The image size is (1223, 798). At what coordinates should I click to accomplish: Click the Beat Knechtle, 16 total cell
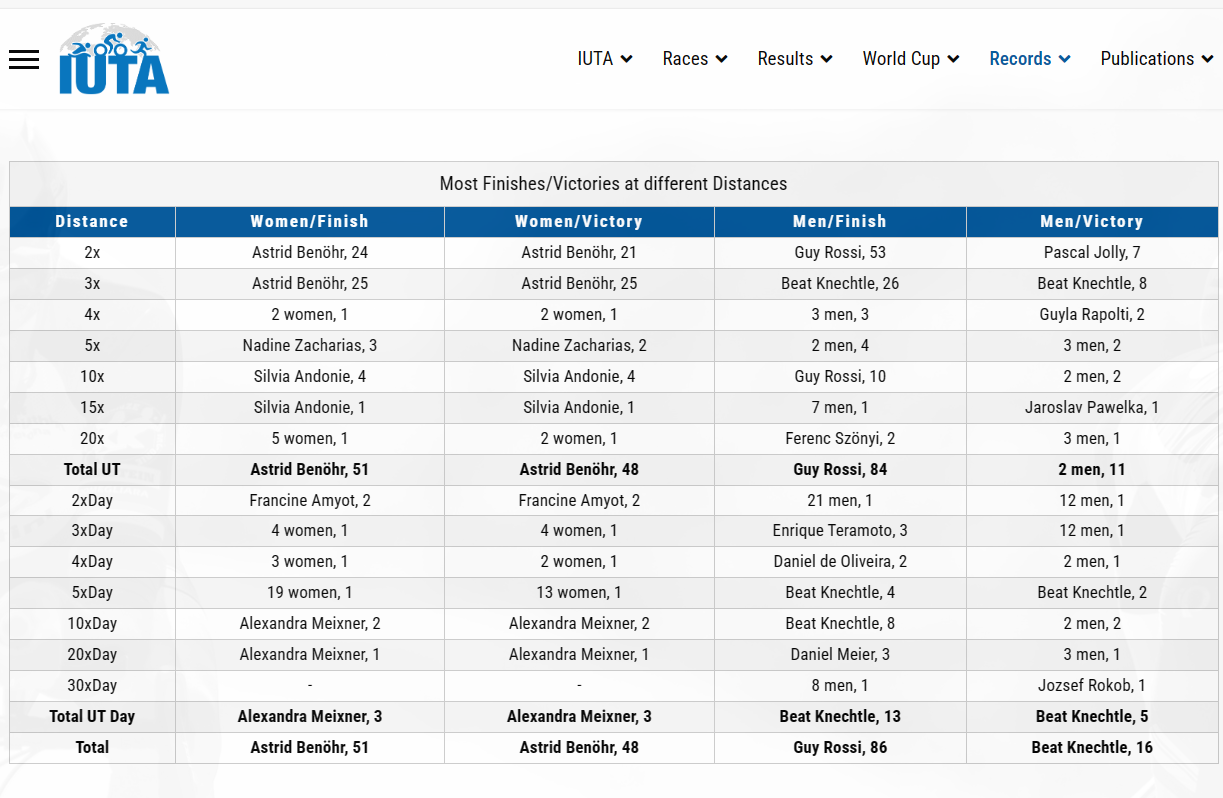1092,748
